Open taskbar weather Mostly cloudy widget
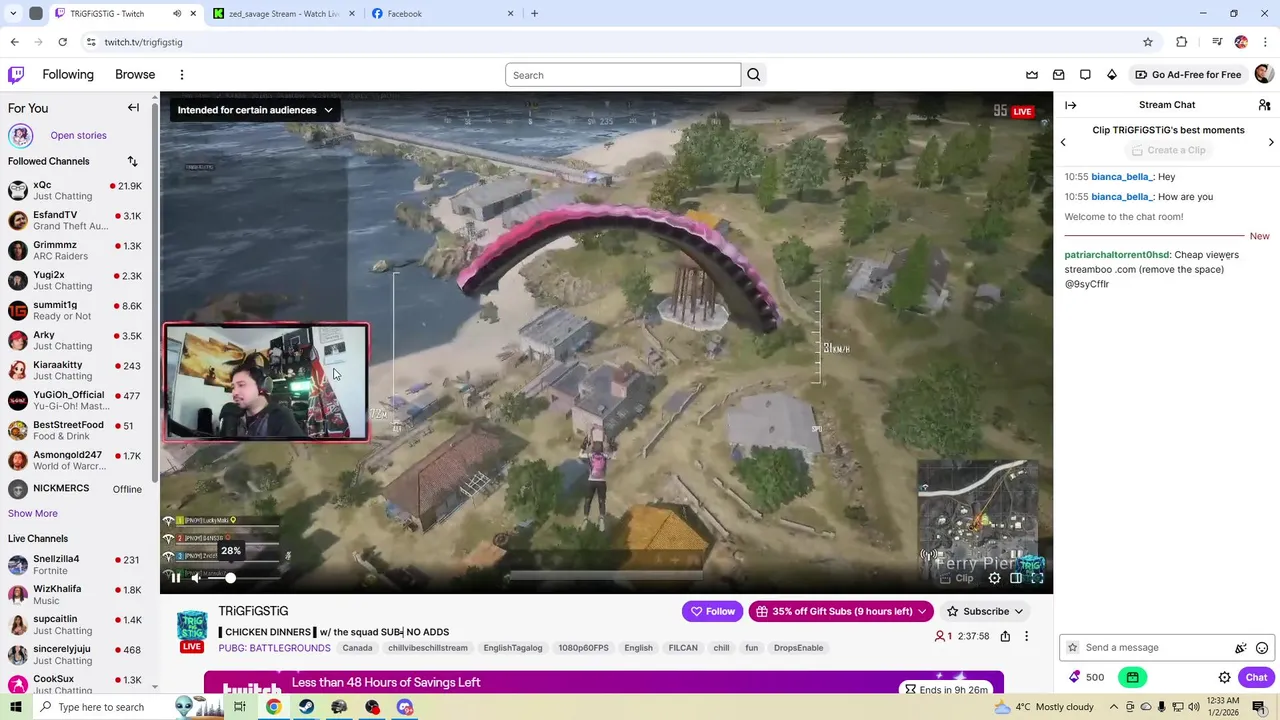 pyautogui.click(x=1044, y=707)
